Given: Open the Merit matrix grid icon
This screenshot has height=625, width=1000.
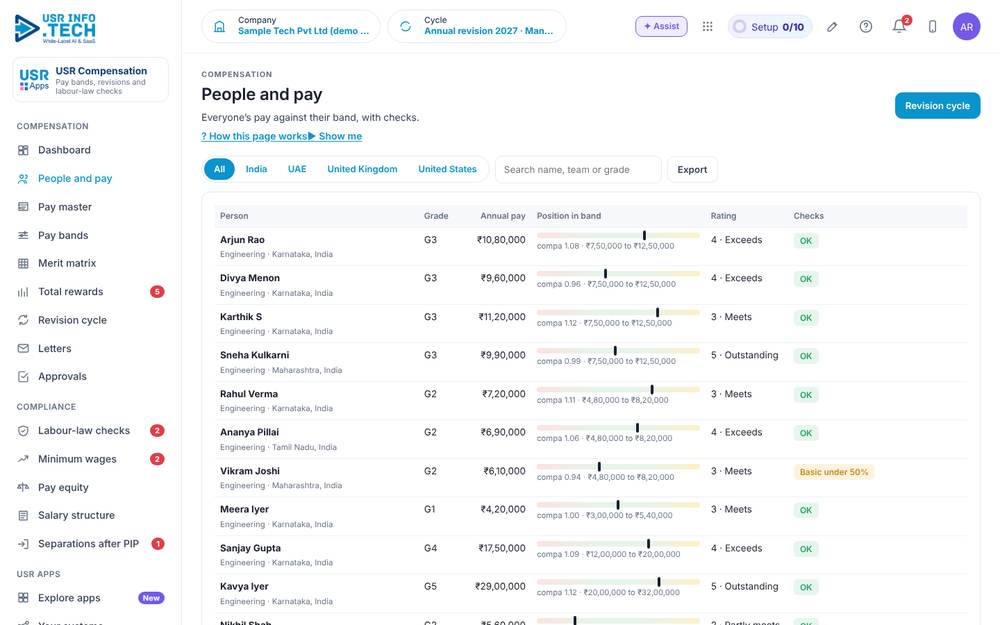Looking at the screenshot, I should click(23, 263).
